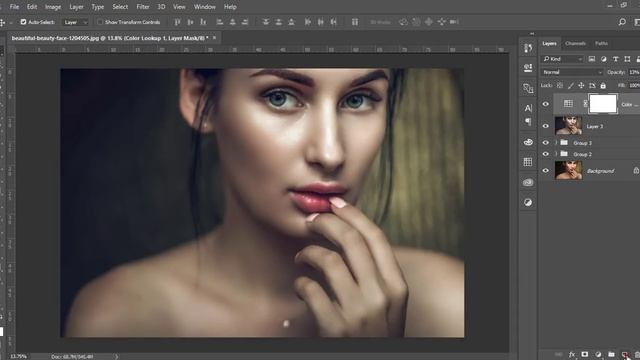
Task: Open the Adjustments panel icon in the dock
Action: (x=528, y=202)
